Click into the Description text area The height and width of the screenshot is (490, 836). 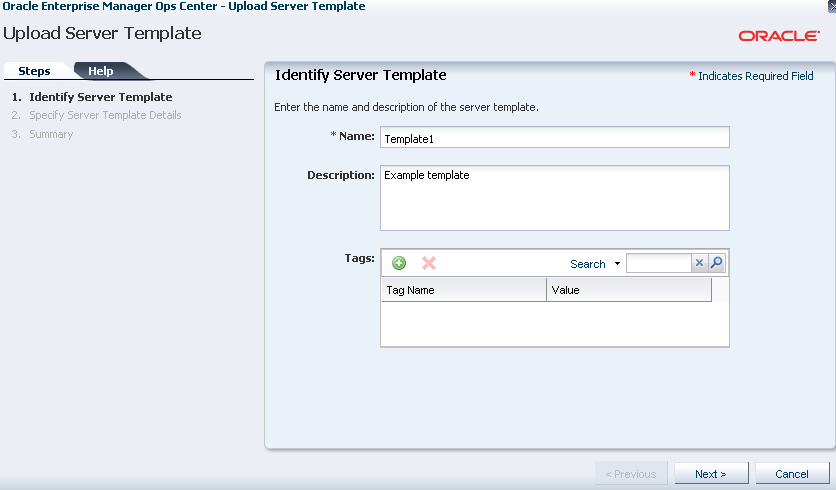click(554, 198)
